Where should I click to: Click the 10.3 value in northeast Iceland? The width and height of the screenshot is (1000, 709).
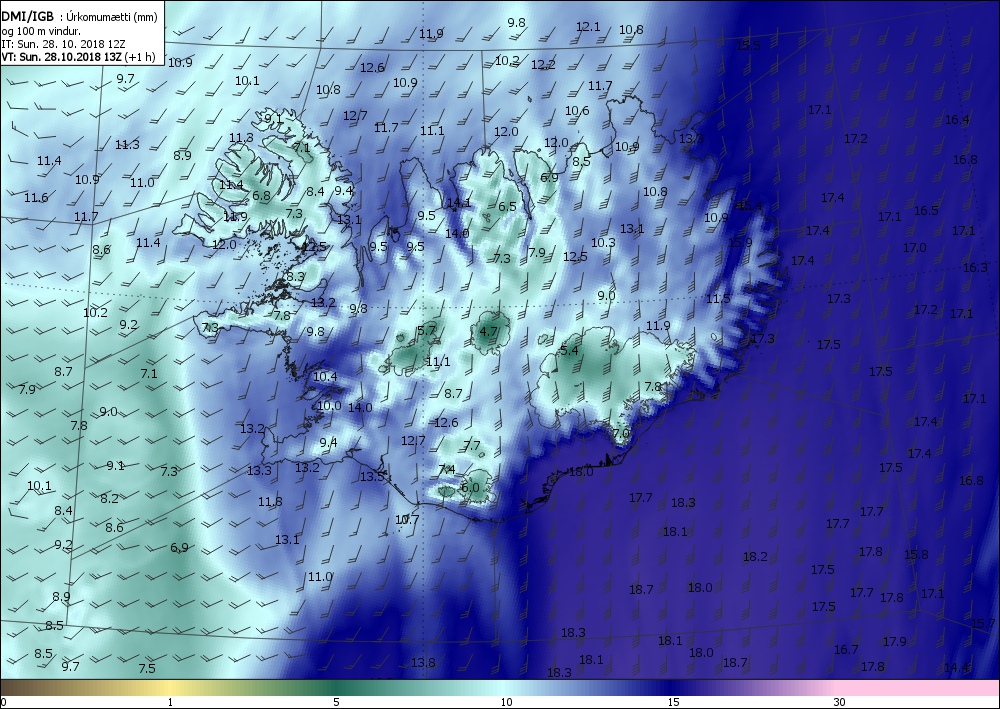click(x=603, y=242)
